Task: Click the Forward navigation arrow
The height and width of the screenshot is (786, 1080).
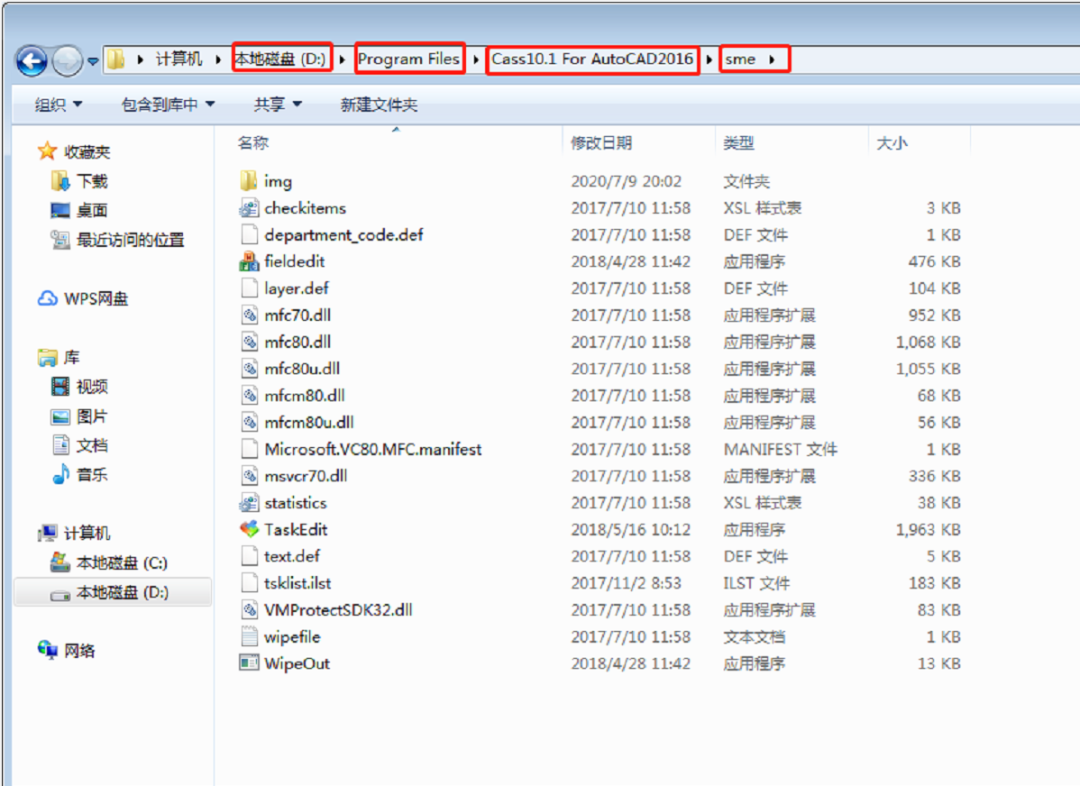Action: coord(67,61)
